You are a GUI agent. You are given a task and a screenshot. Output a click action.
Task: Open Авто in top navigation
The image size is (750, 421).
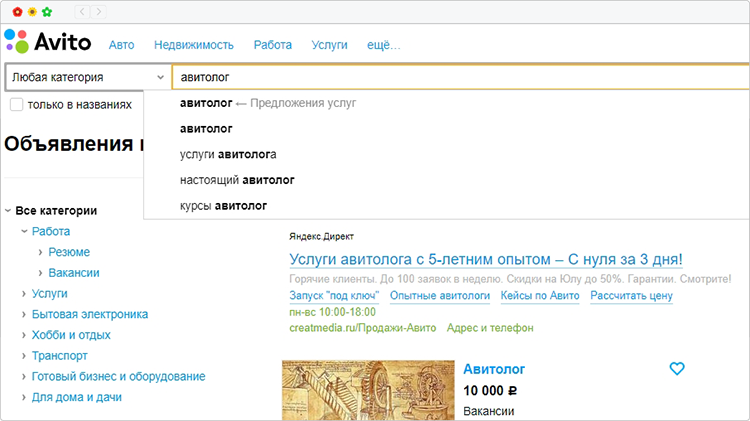click(x=121, y=45)
